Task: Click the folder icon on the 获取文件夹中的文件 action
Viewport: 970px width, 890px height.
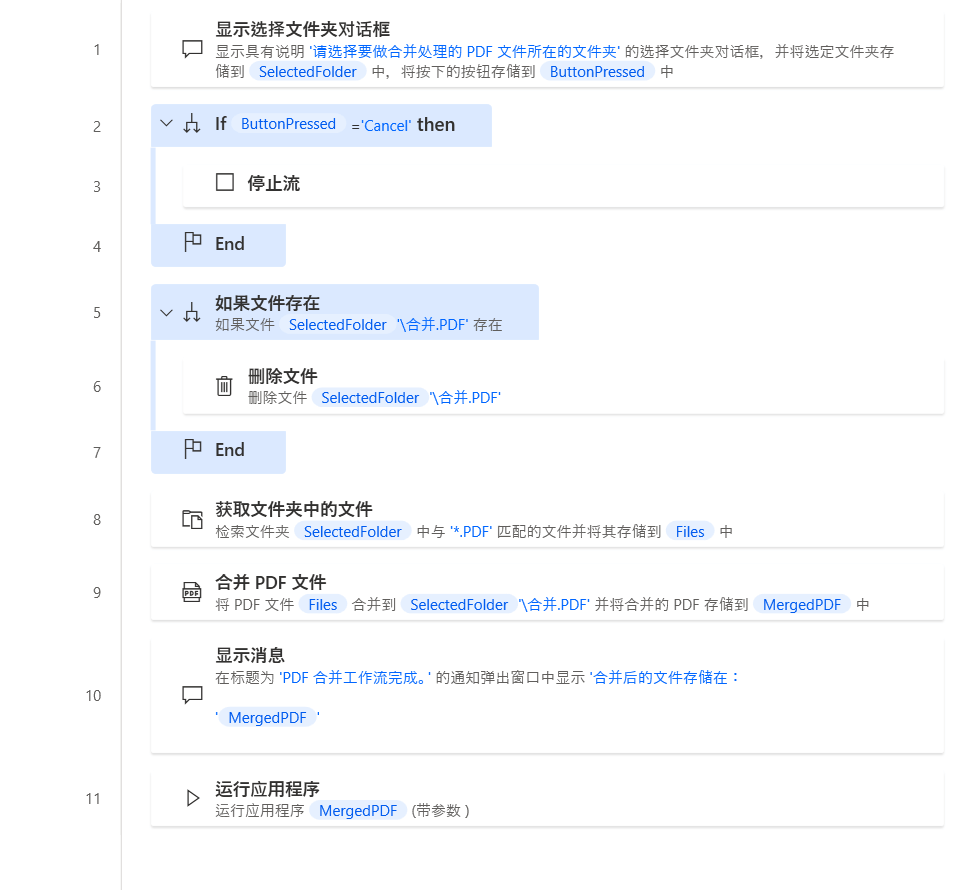Action: point(192,519)
